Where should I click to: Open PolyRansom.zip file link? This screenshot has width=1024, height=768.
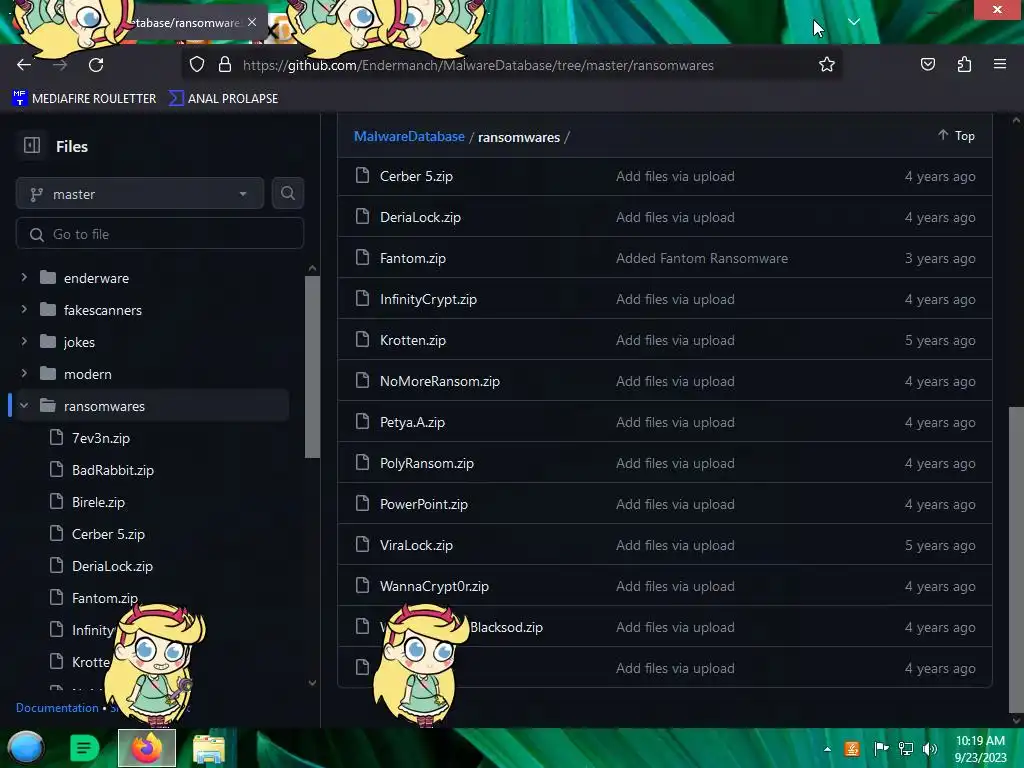click(426, 464)
